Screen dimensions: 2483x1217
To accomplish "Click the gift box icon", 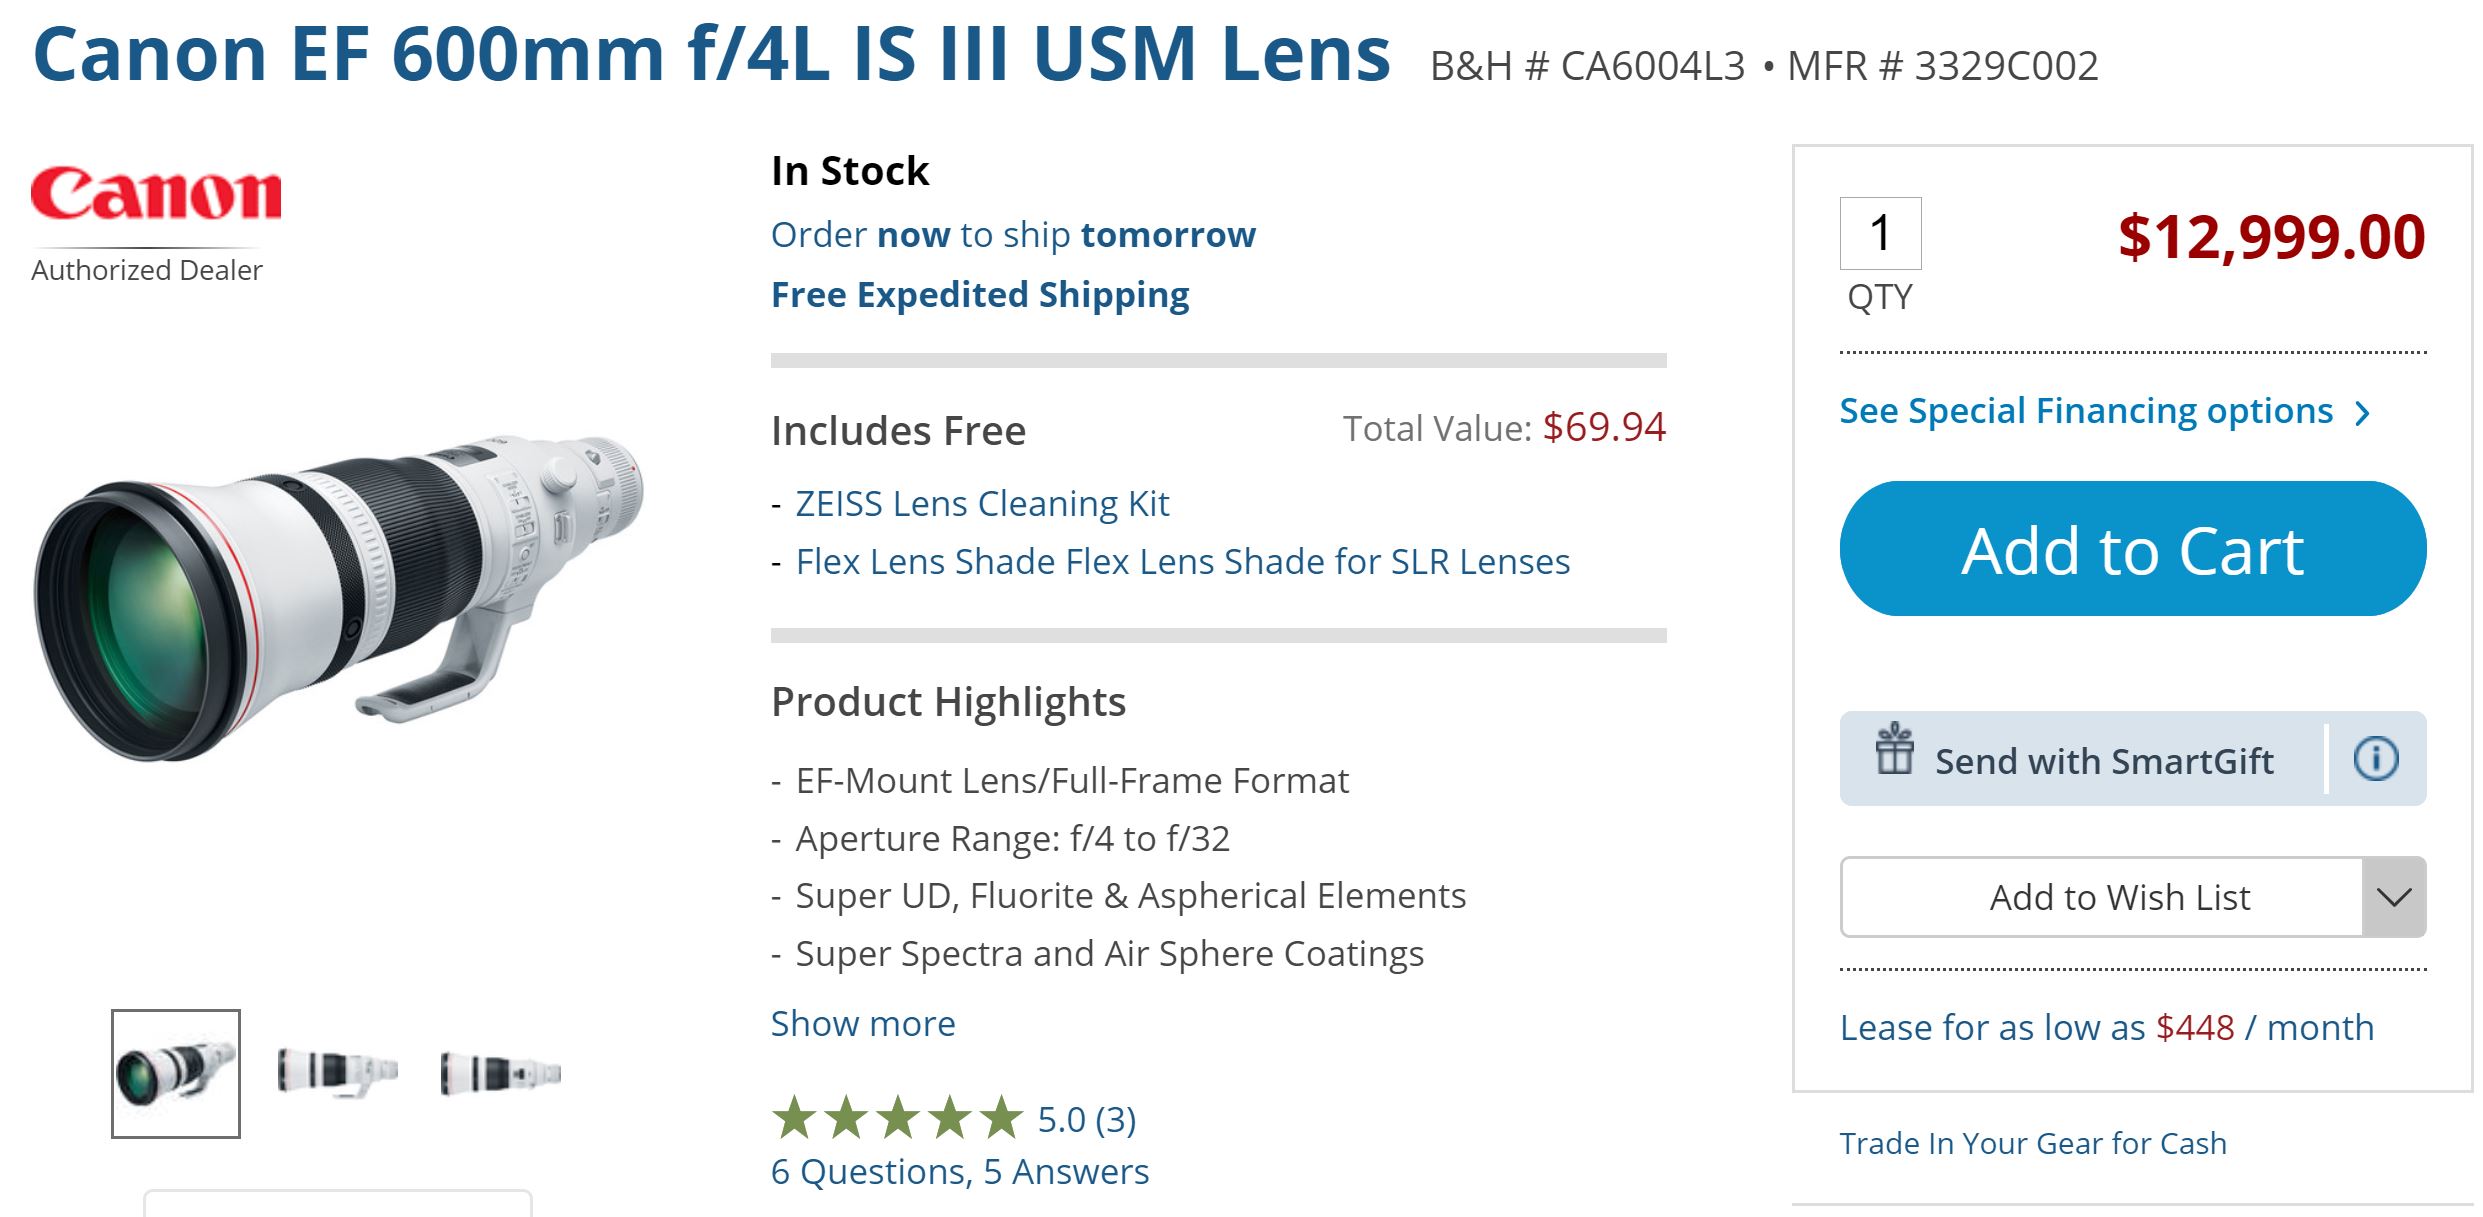I will (x=1893, y=750).
